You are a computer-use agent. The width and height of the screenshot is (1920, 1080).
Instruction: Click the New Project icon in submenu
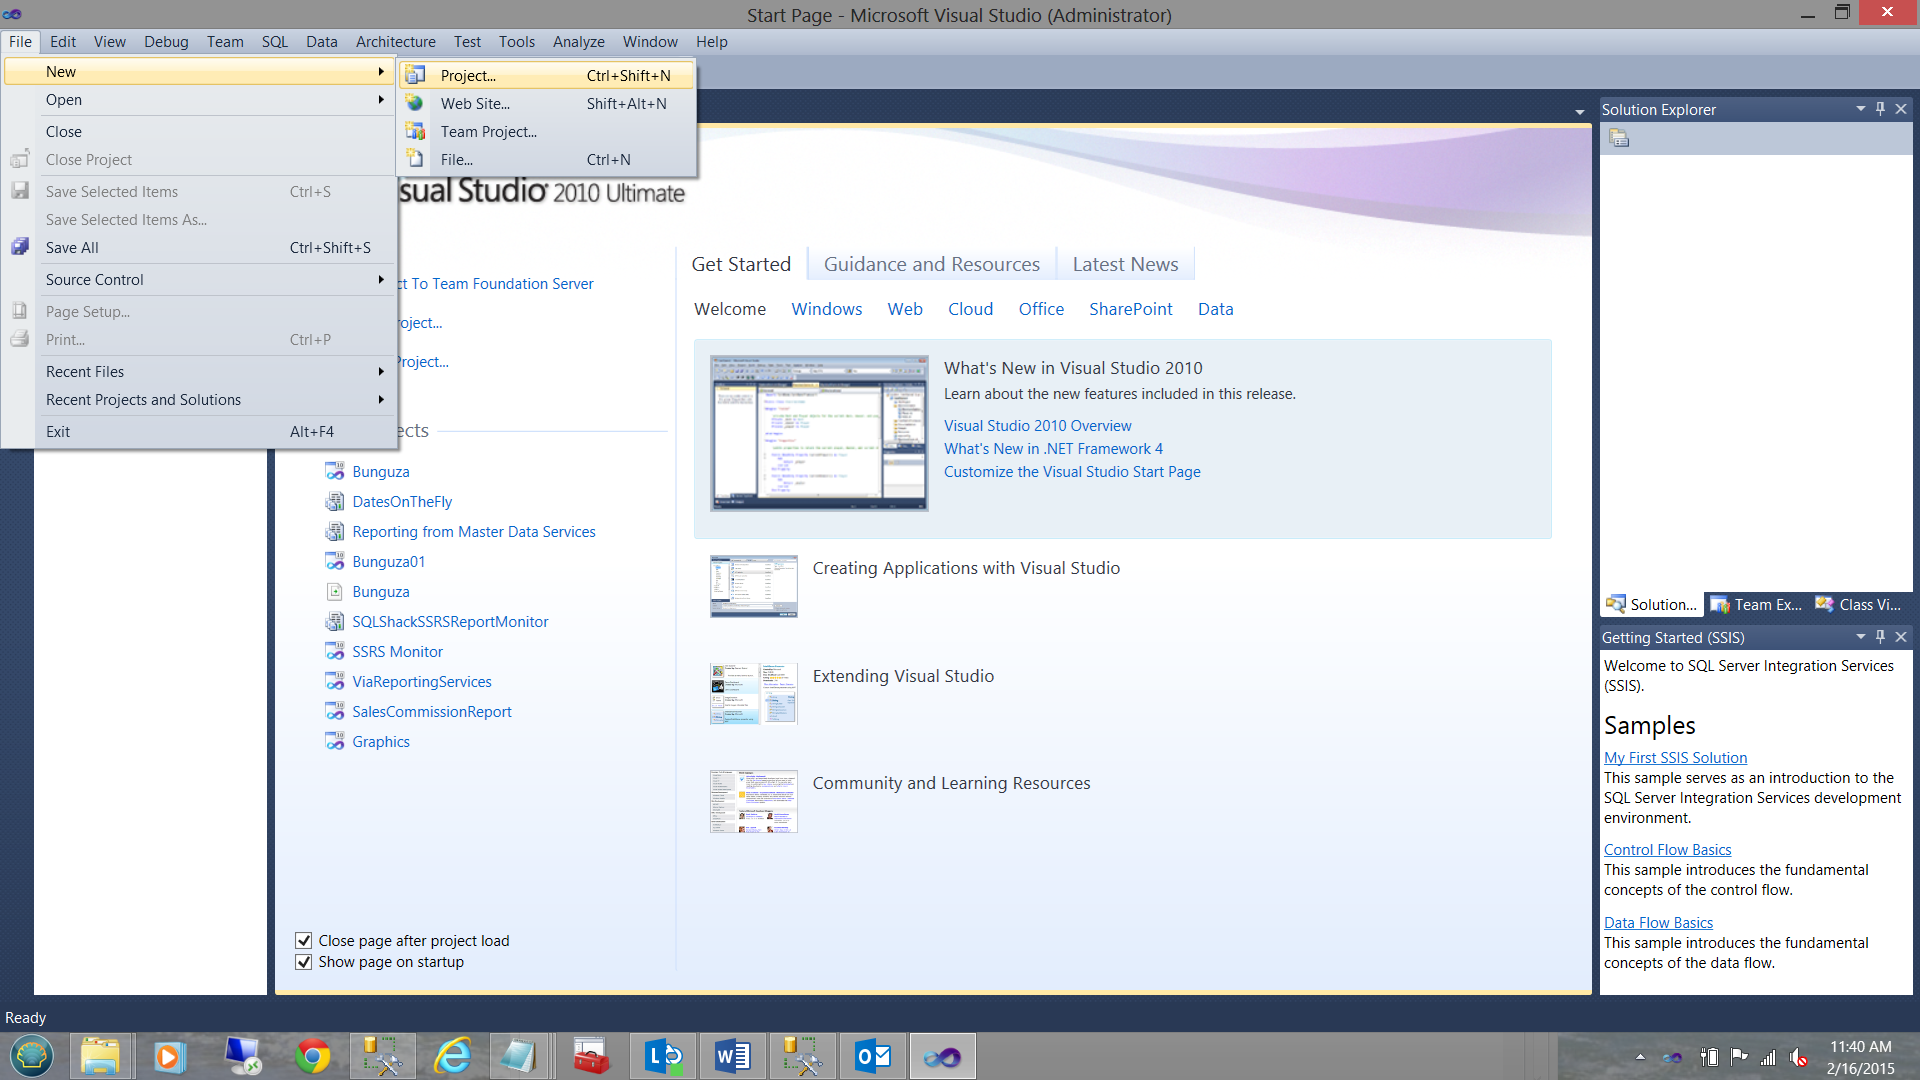pyautogui.click(x=415, y=75)
